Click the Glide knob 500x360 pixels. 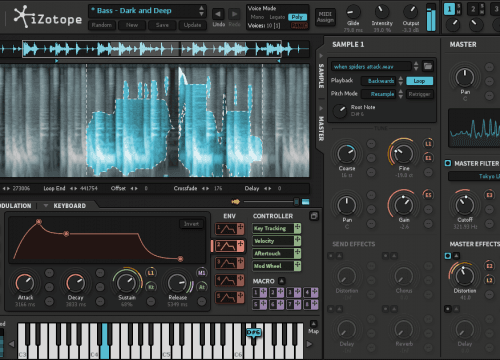[x=353, y=12]
